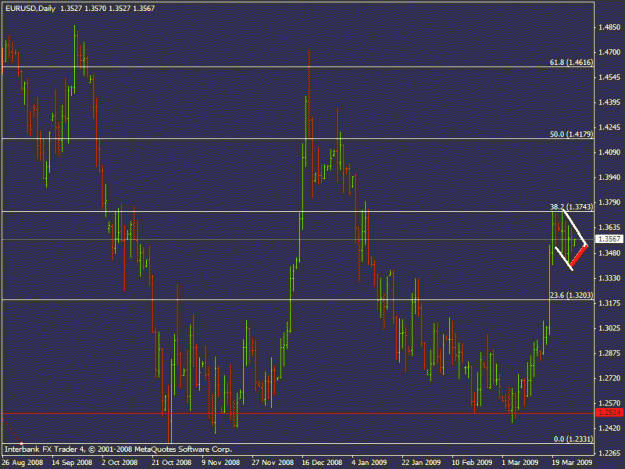
Task: Click the 19 Mar 2009 date label
Action: click(572, 463)
